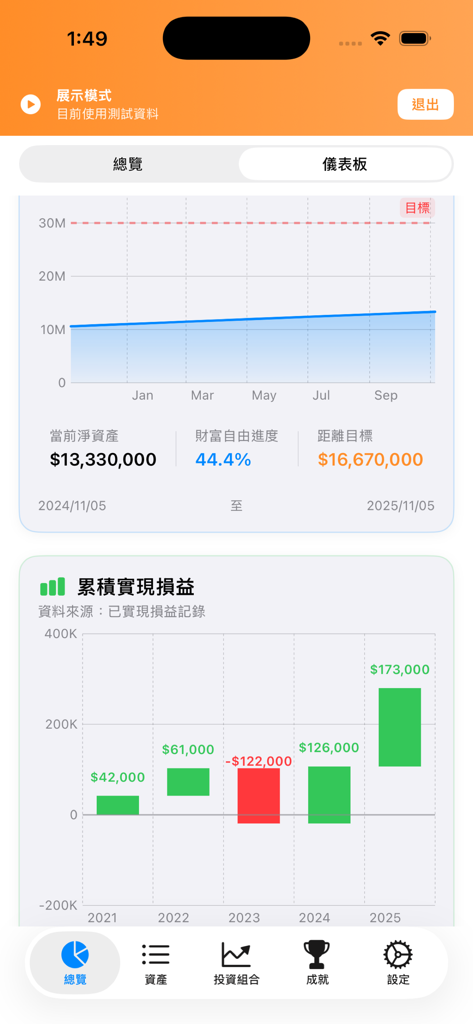Tap the -$122,000 loss label
473x1024 pixels.
259,761
